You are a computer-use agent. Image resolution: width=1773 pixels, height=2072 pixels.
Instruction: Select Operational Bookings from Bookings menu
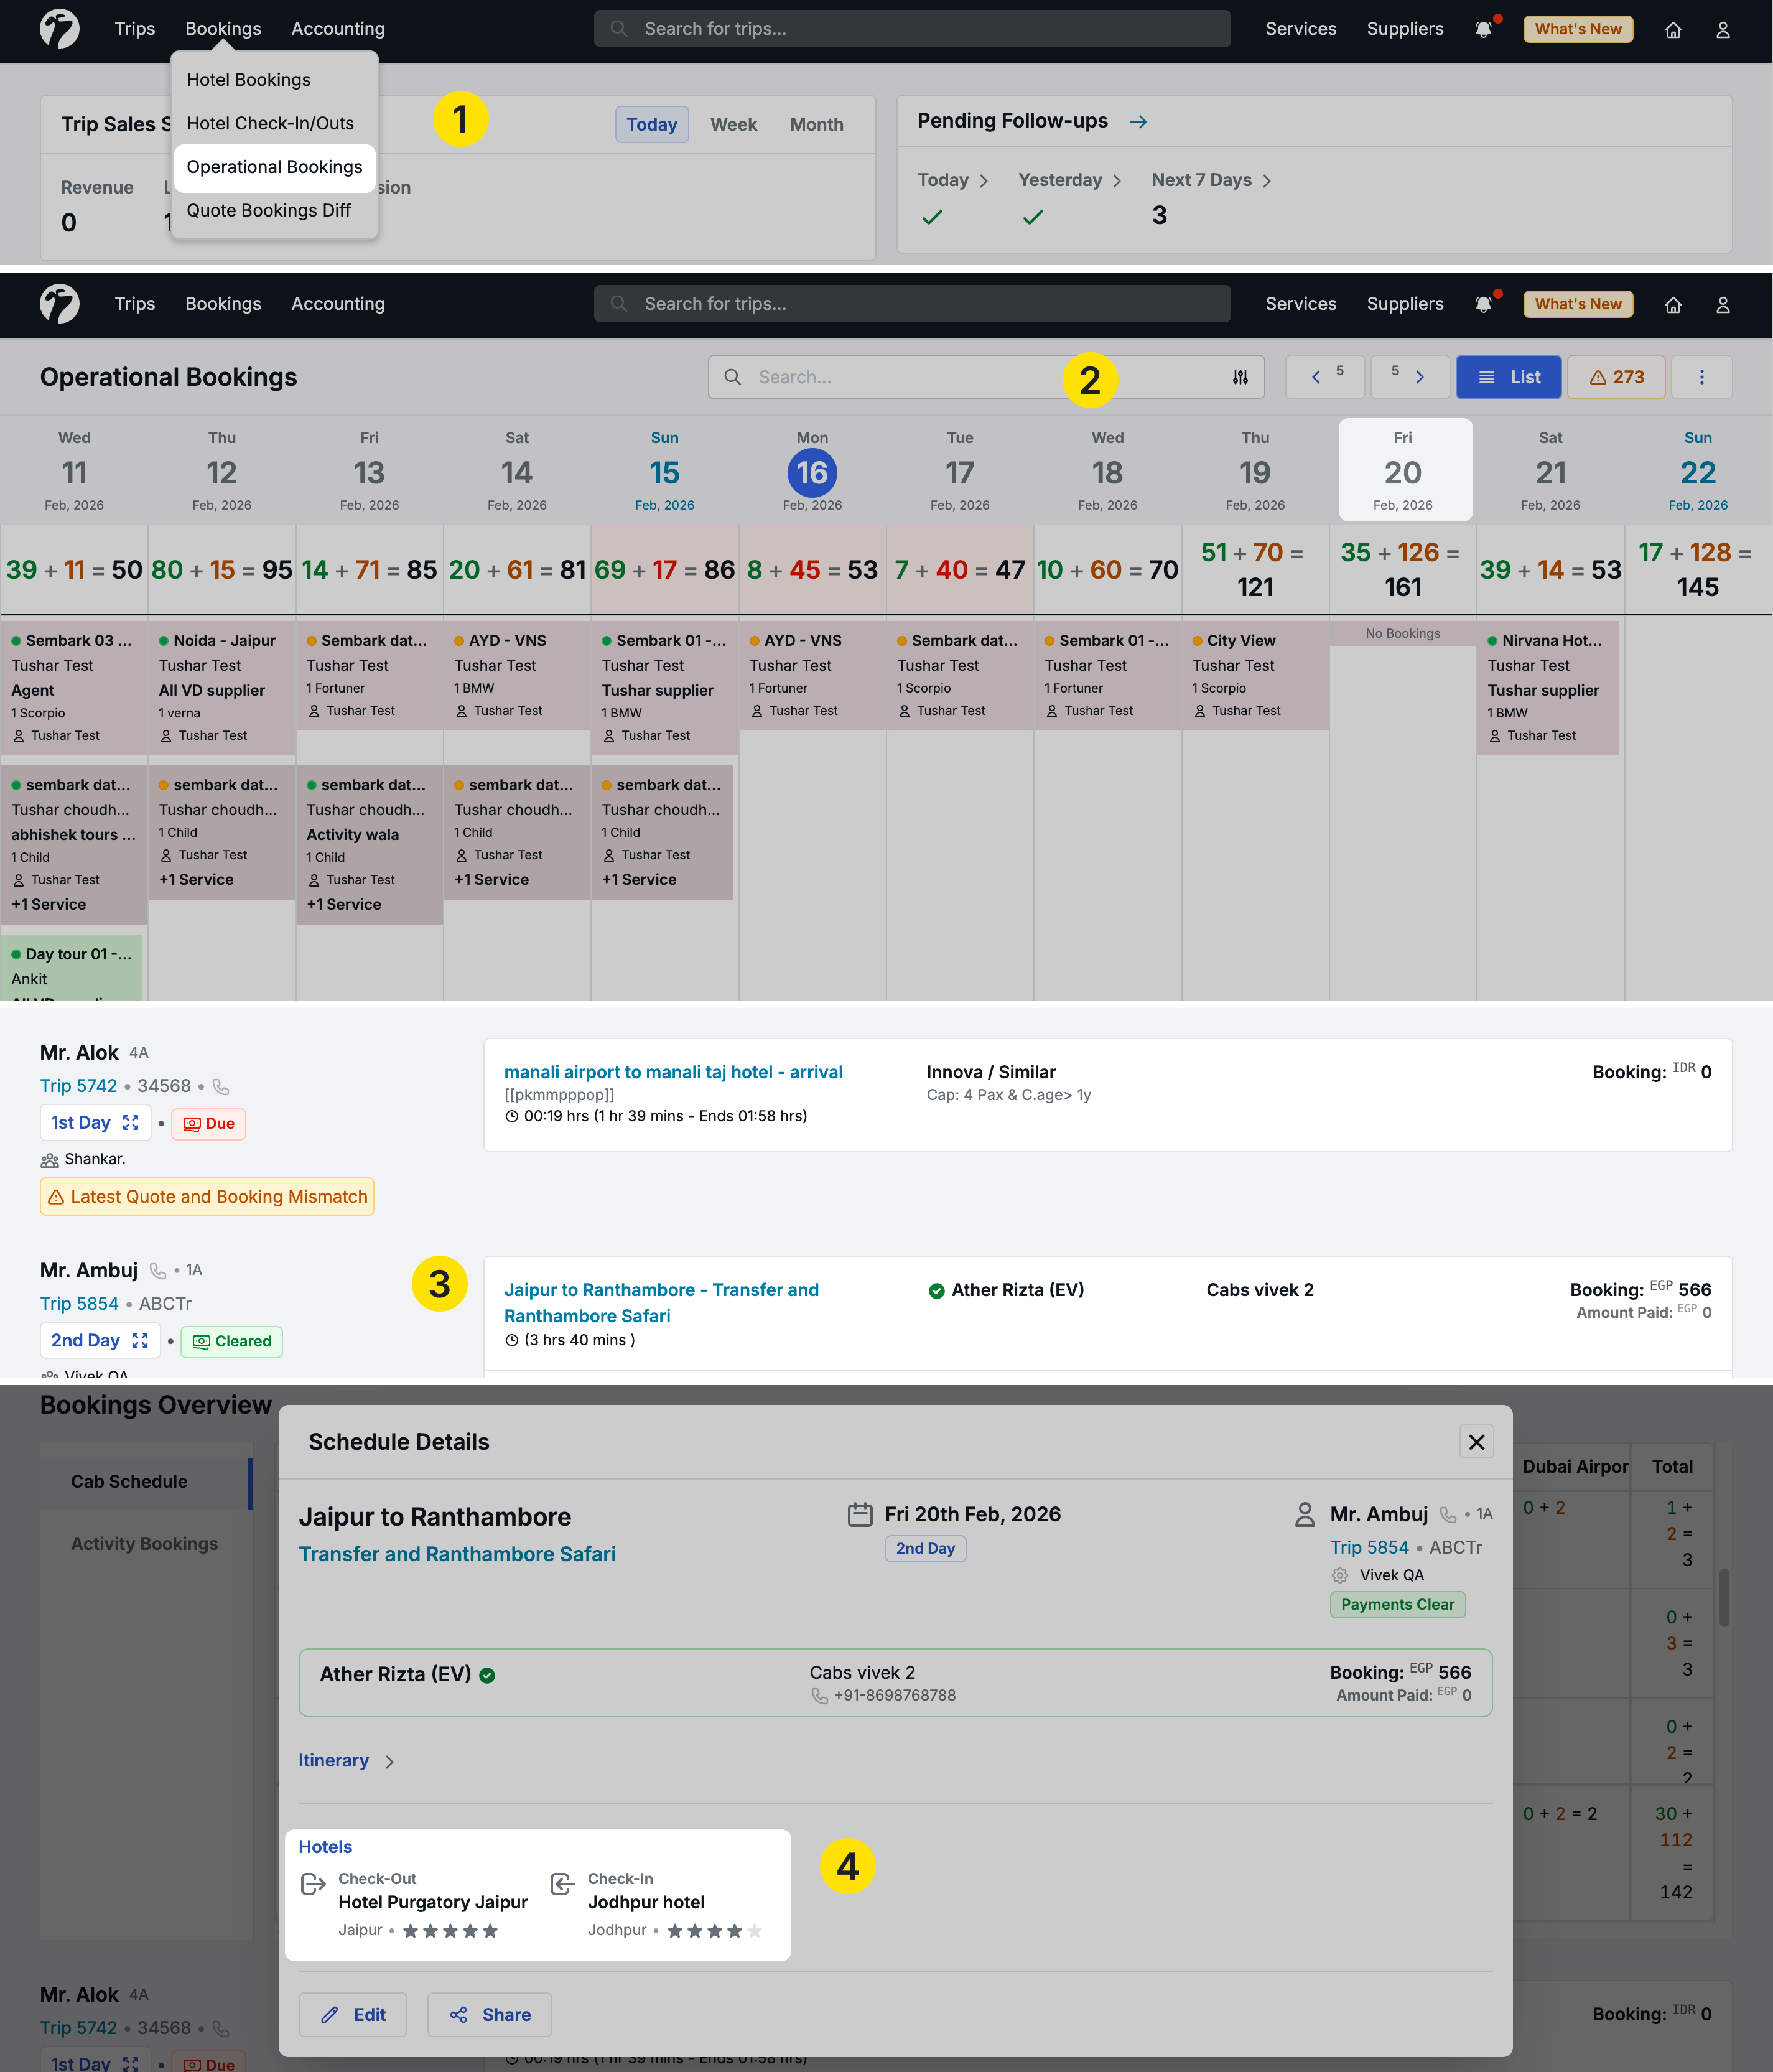274,167
